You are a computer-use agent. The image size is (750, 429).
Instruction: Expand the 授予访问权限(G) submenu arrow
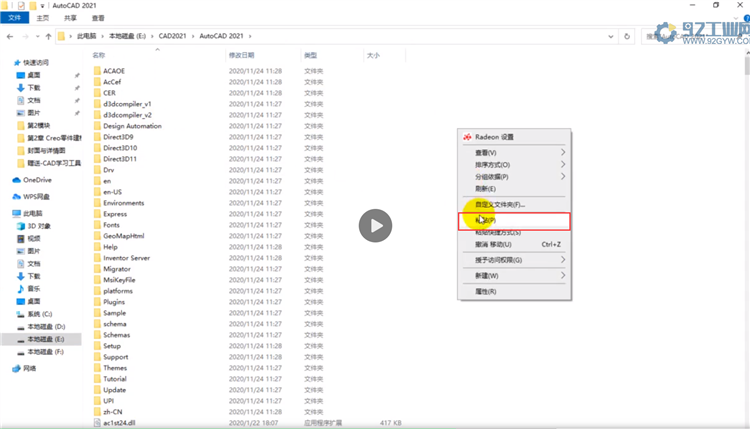(562, 260)
